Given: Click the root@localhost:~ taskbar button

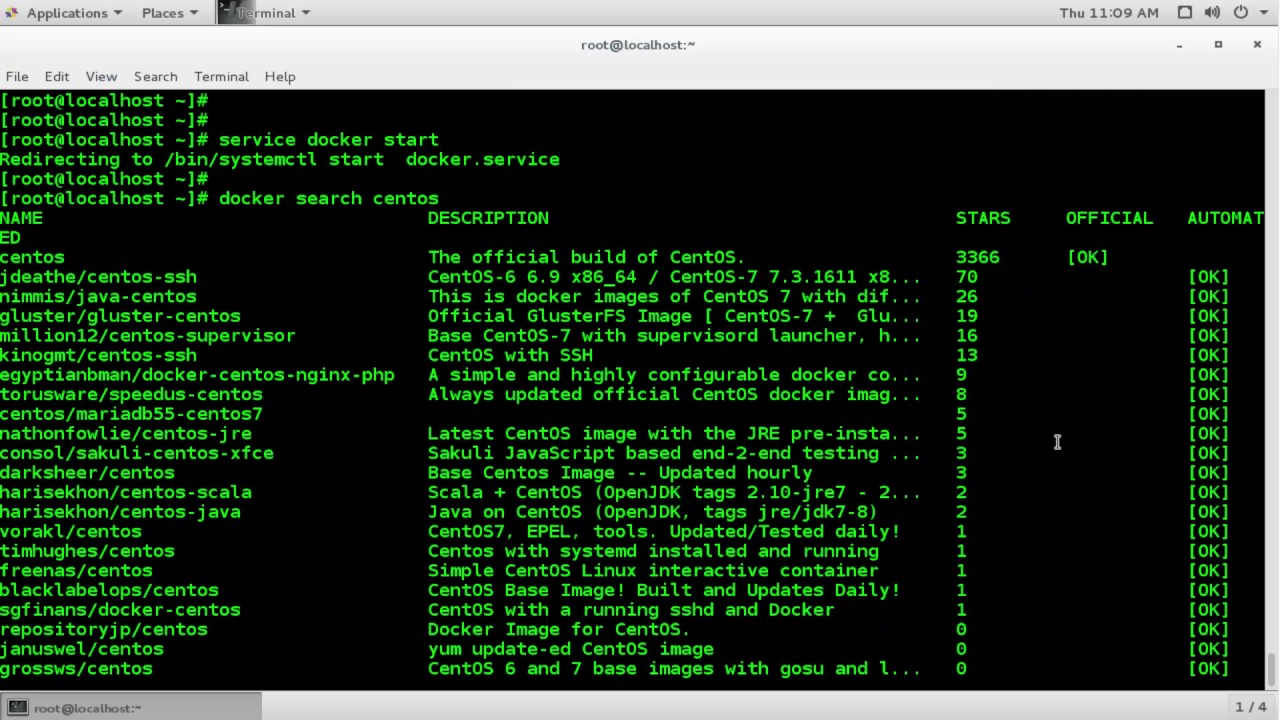Looking at the screenshot, I should coord(131,707).
